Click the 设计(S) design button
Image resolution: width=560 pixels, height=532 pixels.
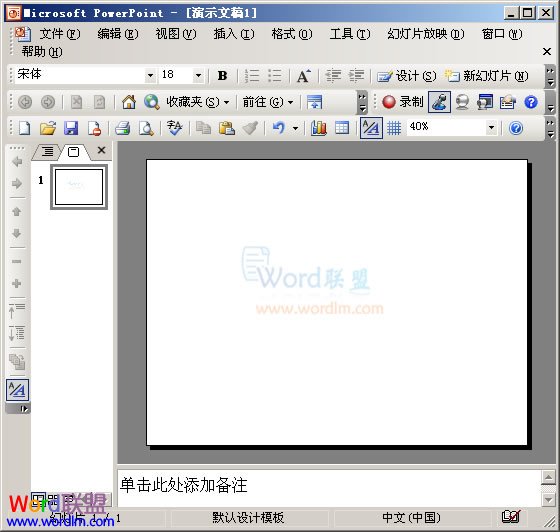[x=407, y=76]
